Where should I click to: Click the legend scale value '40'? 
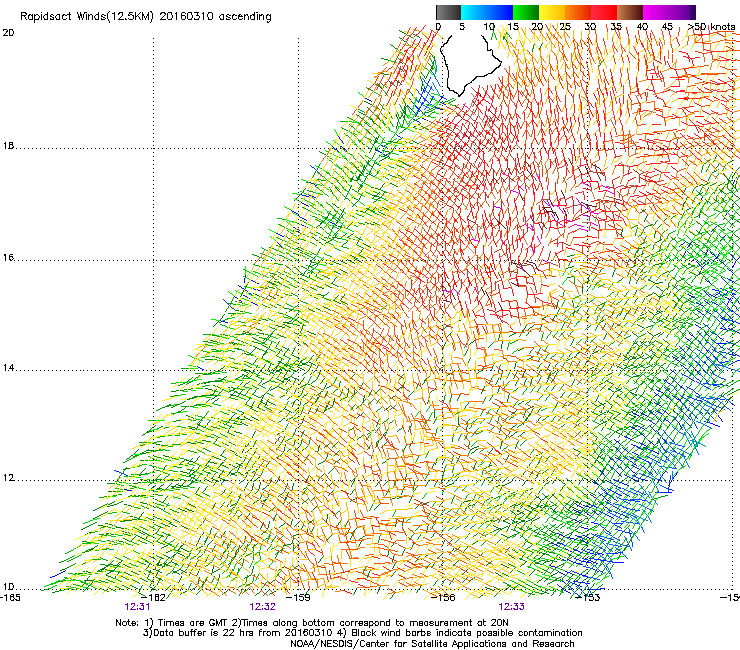click(642, 27)
